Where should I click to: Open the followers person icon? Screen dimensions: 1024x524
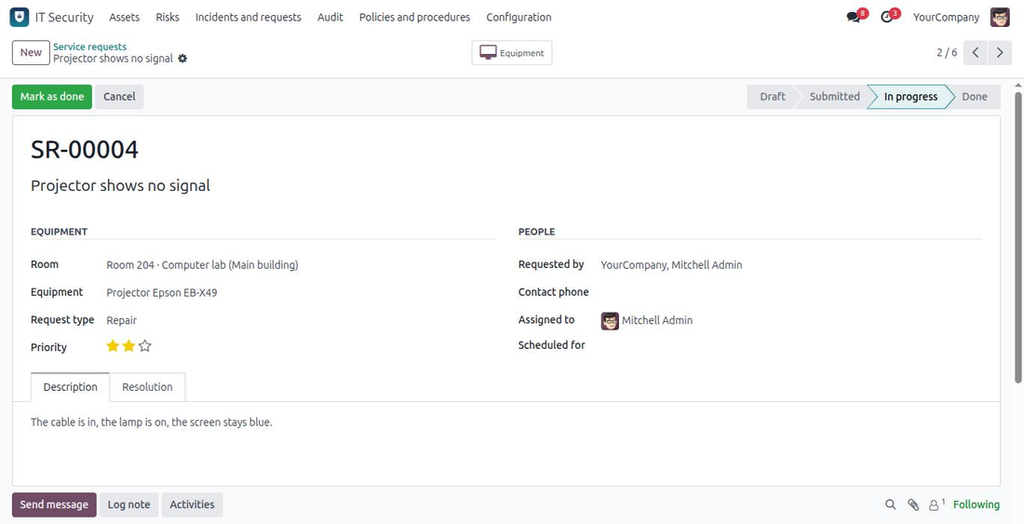(x=936, y=504)
